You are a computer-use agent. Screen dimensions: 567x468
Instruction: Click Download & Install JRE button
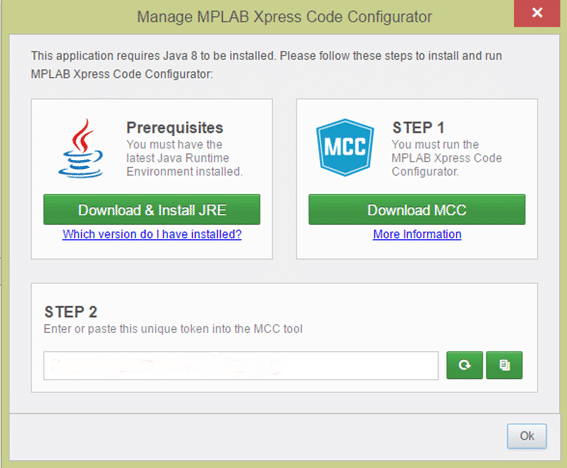tap(152, 209)
